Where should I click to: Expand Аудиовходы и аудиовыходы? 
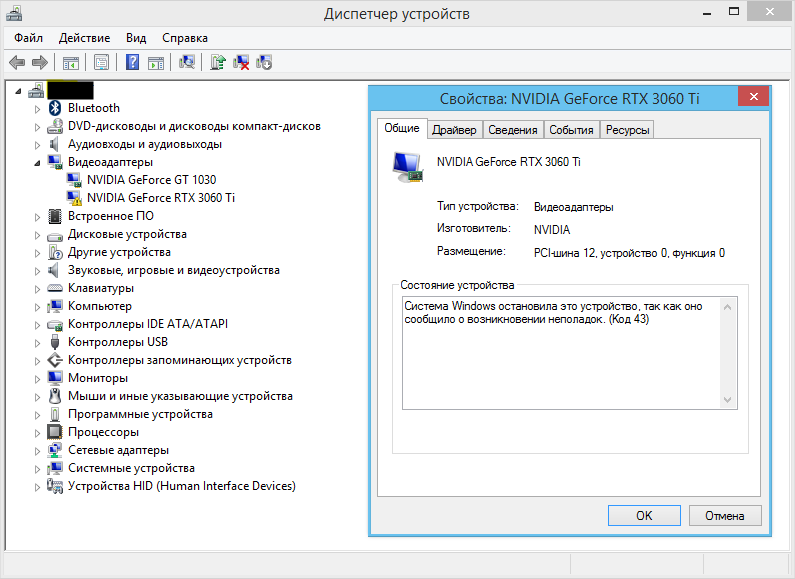point(37,145)
